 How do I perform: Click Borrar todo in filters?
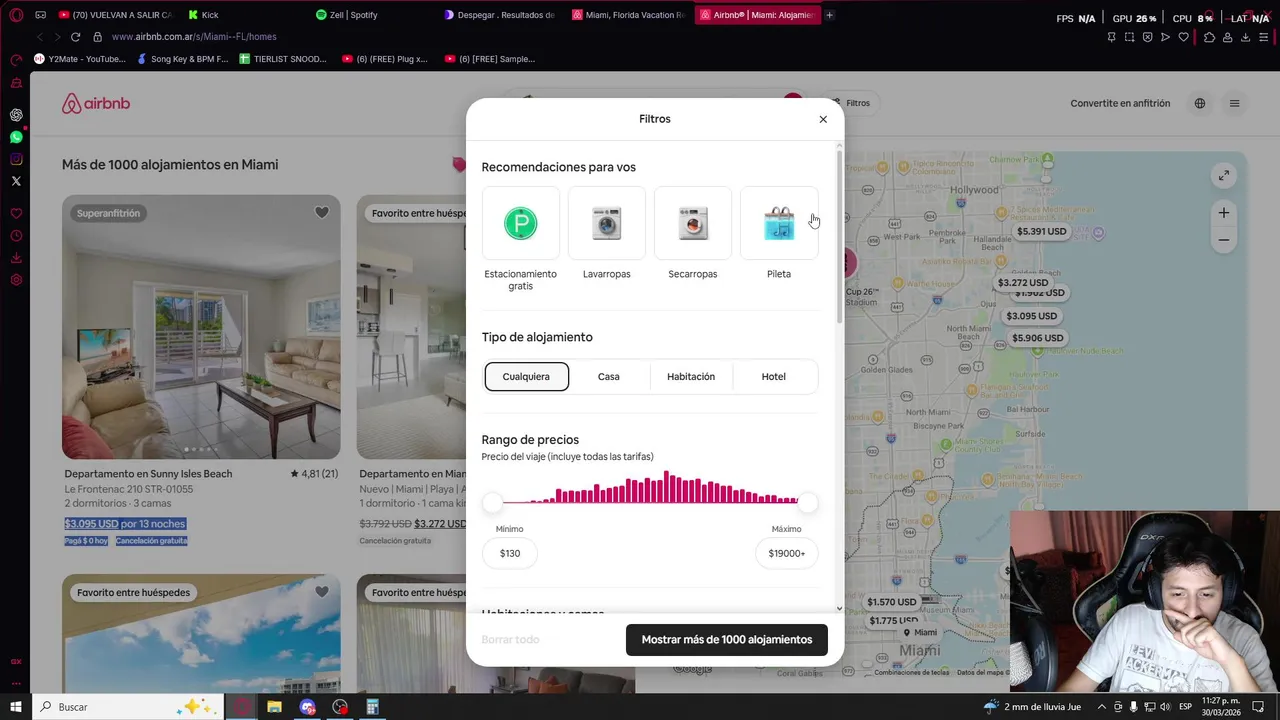(510, 640)
